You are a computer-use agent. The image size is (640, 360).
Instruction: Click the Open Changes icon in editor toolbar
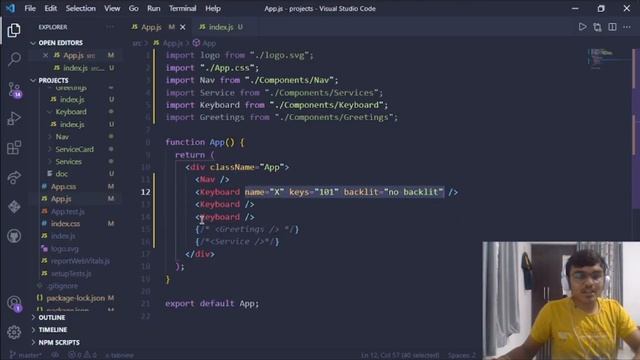[597, 27]
